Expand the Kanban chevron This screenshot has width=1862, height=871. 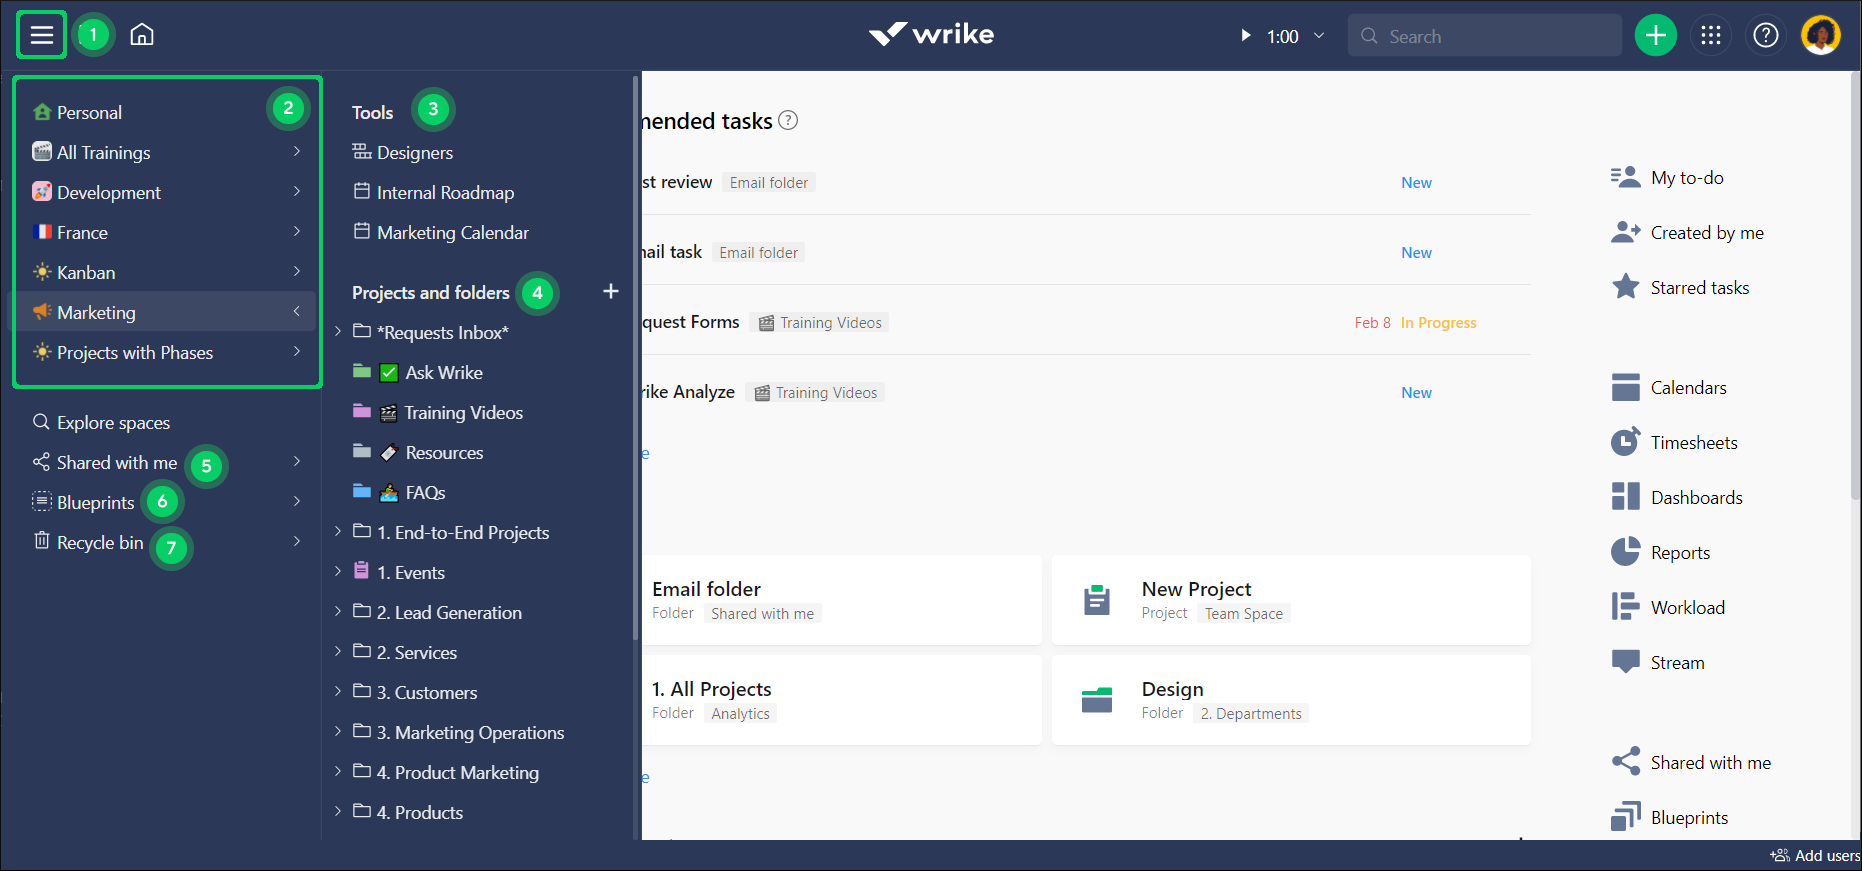[x=297, y=271]
